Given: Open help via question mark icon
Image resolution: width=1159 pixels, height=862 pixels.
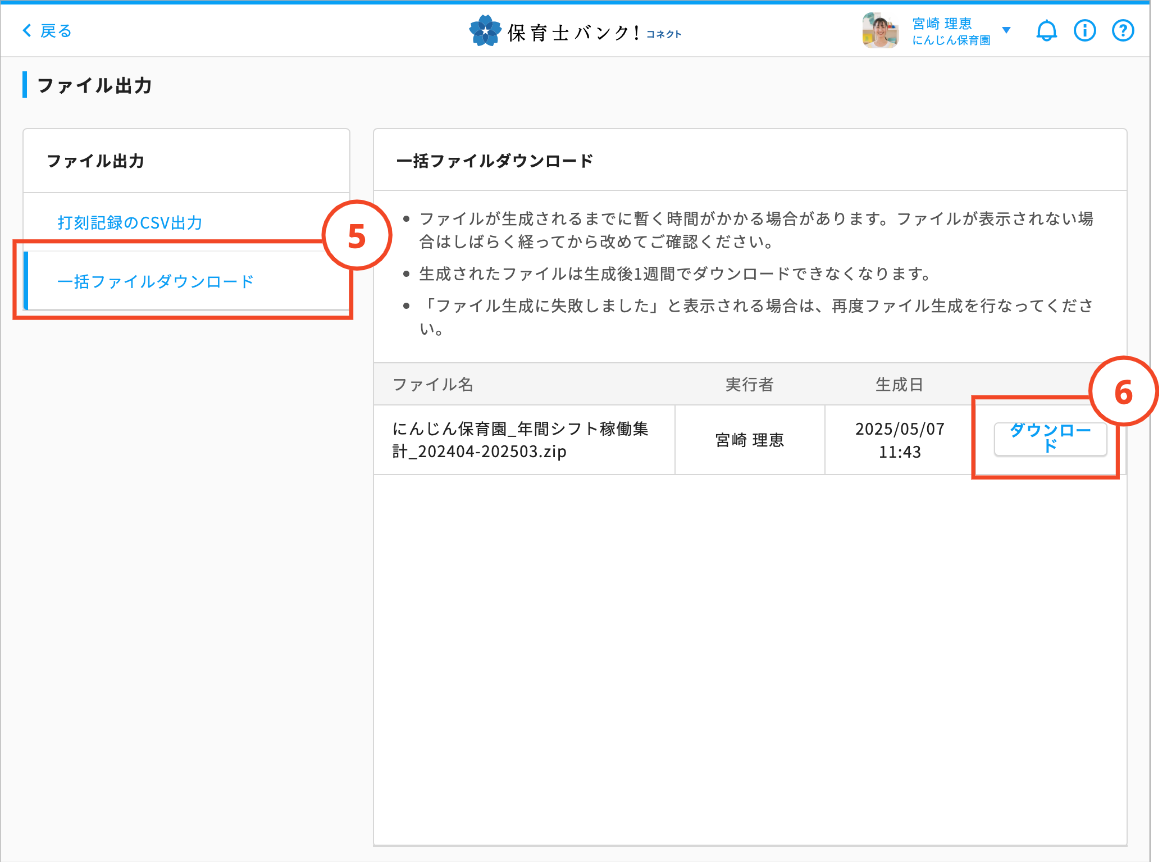Looking at the screenshot, I should point(1123,31).
